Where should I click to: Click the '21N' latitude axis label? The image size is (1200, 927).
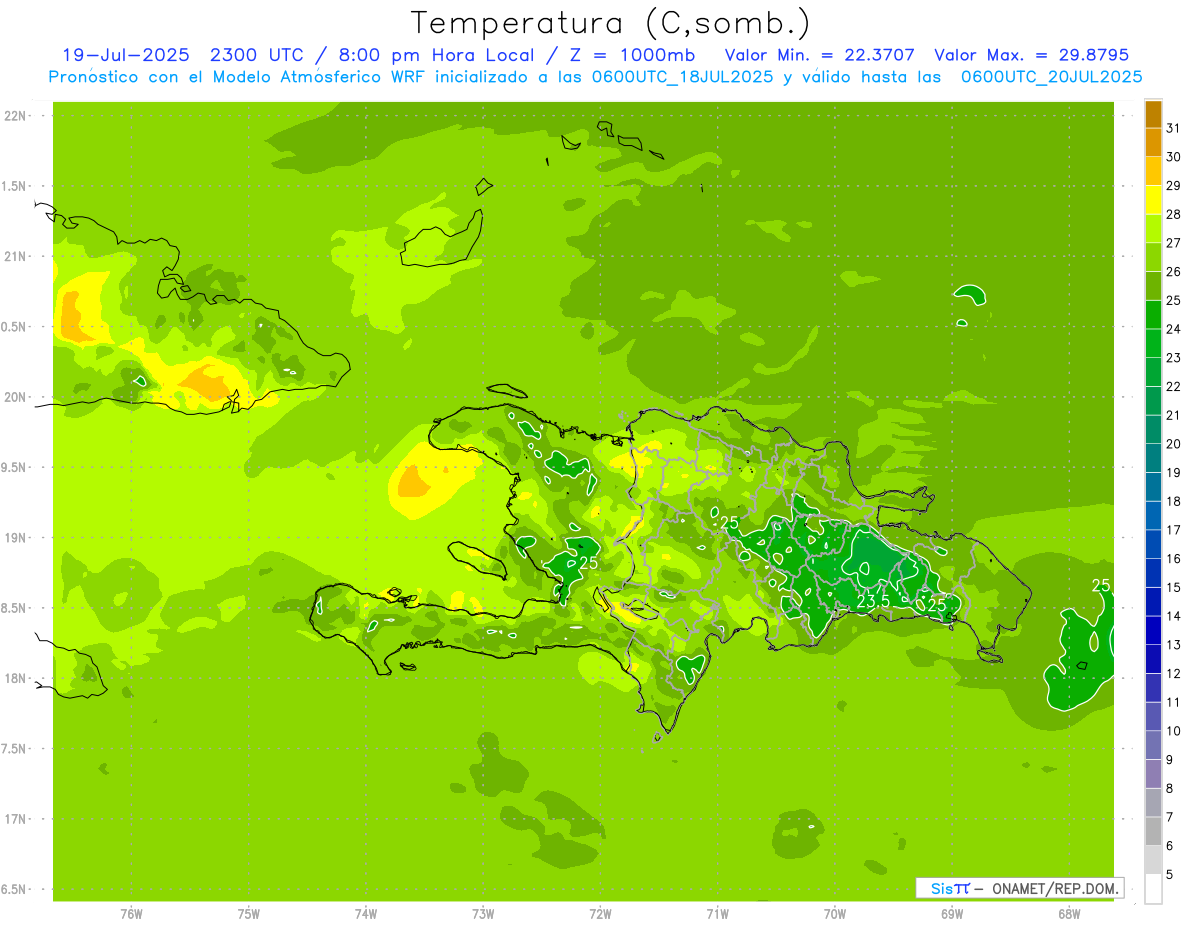(x=16, y=257)
